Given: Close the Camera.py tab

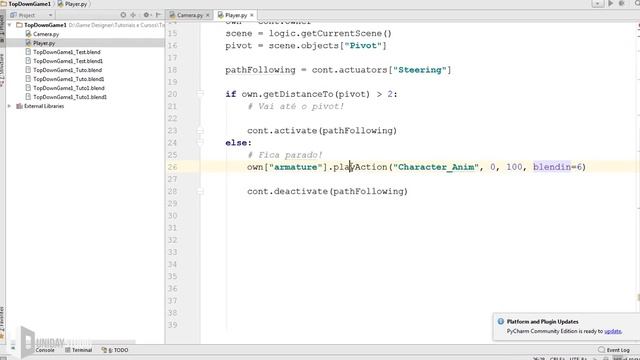Looking at the screenshot, I should (208, 15).
